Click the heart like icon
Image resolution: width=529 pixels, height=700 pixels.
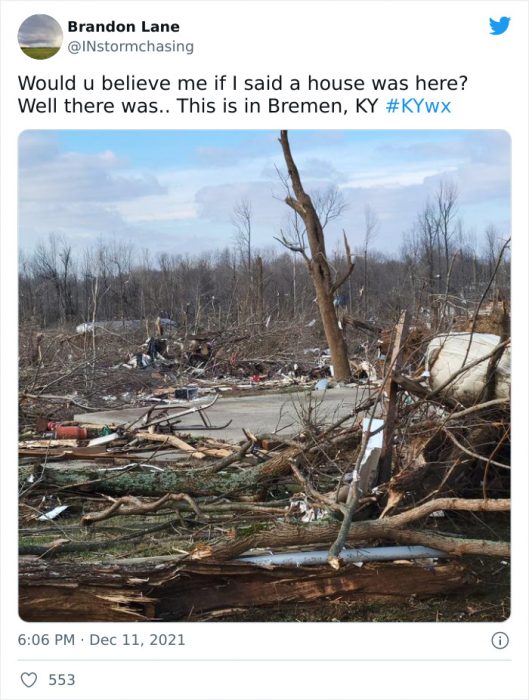tap(29, 680)
